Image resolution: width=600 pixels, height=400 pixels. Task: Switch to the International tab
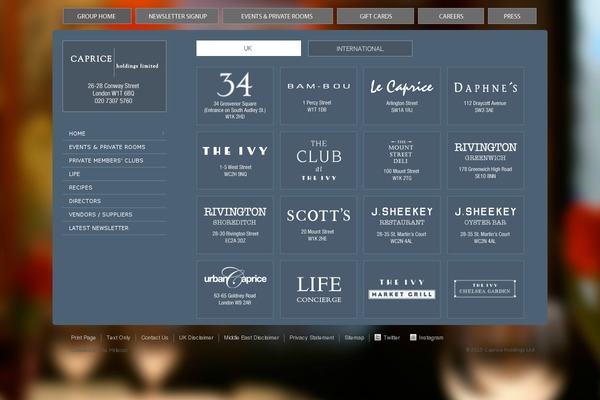click(360, 49)
